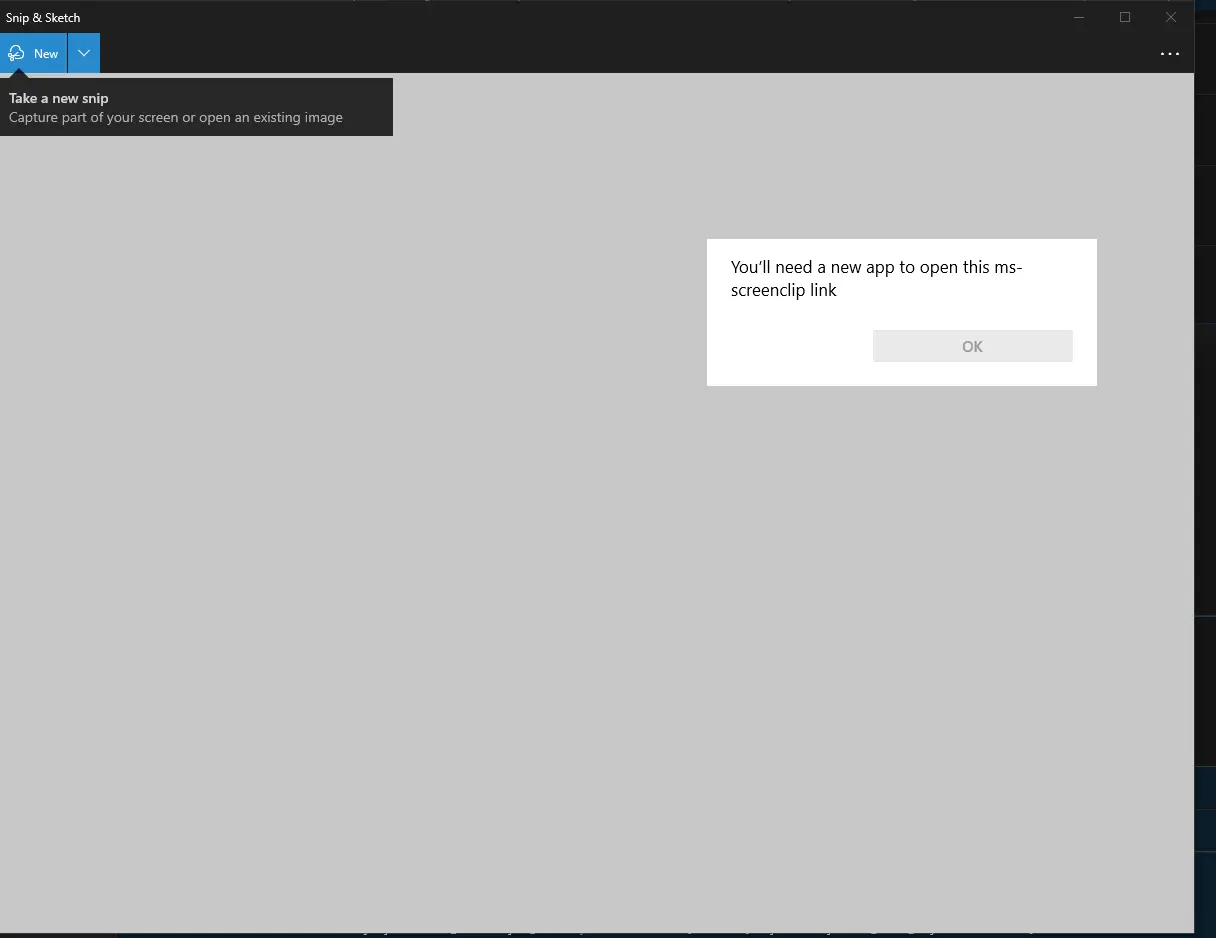
Task: Expand the New snip delay dropdown arrow
Action: pyautogui.click(x=84, y=54)
